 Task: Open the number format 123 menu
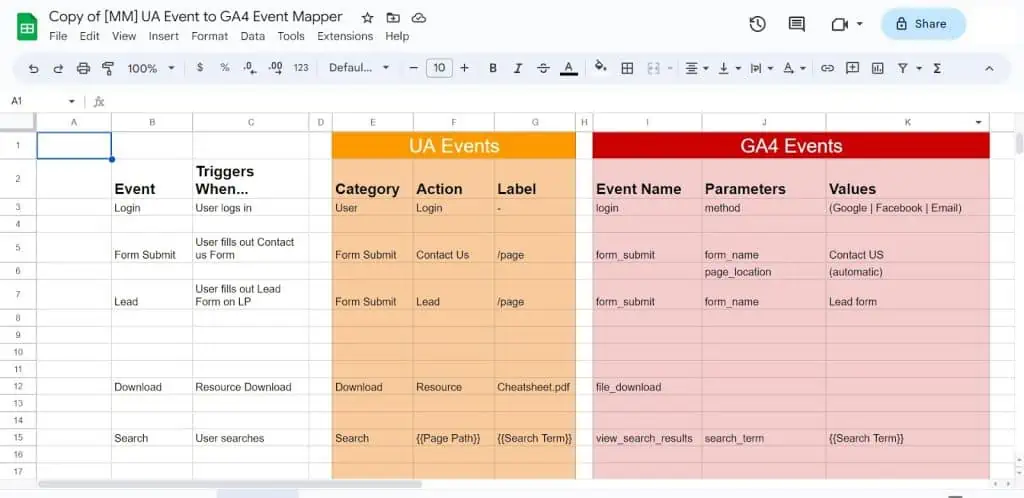pos(300,68)
